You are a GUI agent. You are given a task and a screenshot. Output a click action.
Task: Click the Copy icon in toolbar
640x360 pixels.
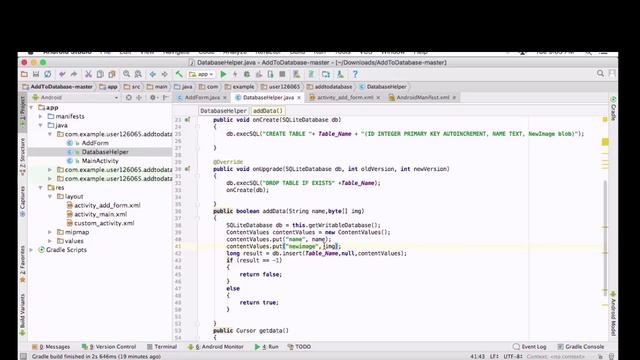pyautogui.click(x=100, y=74)
